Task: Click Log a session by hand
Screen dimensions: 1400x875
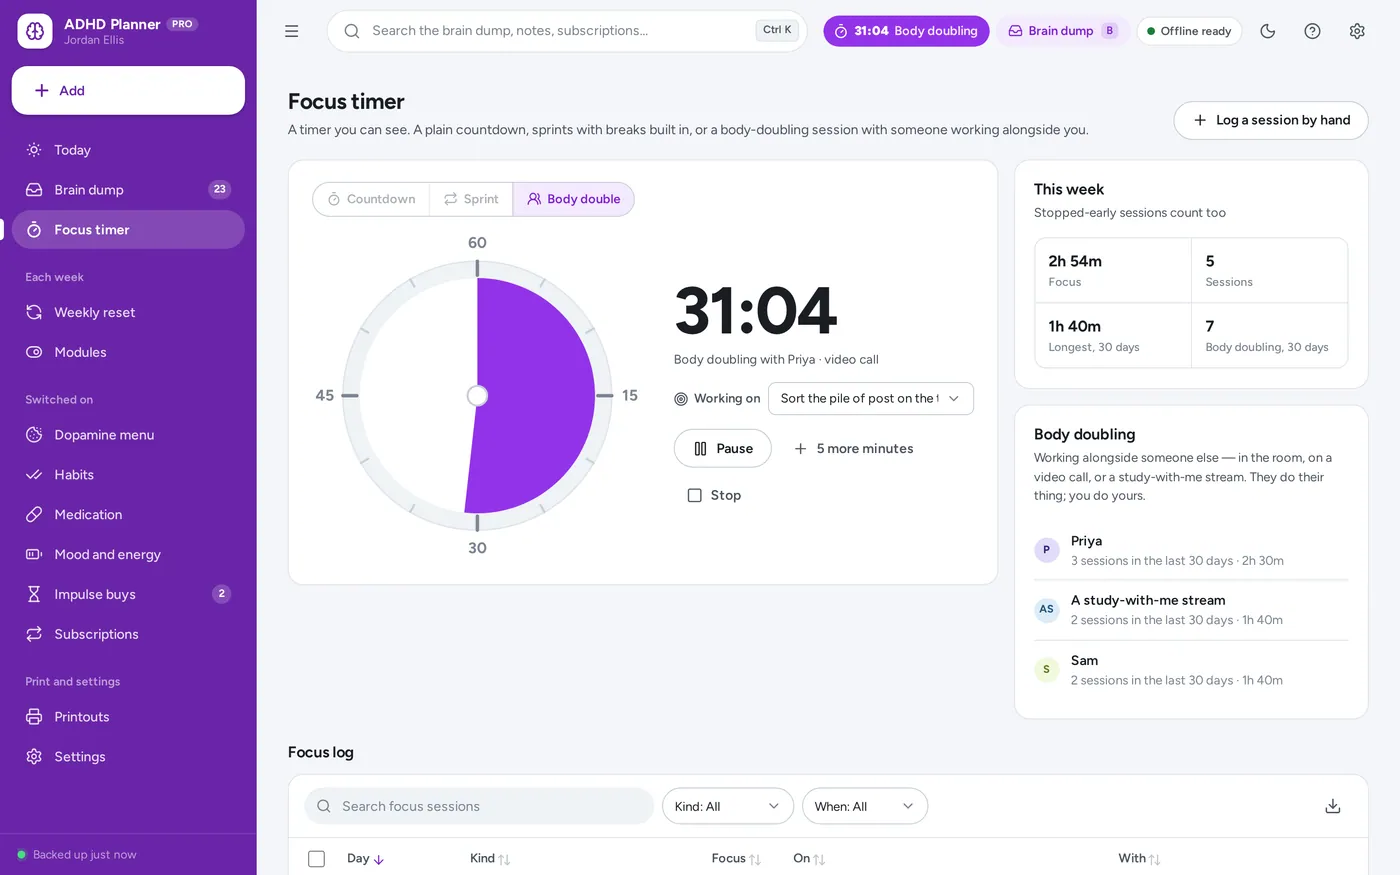Action: 1271,120
